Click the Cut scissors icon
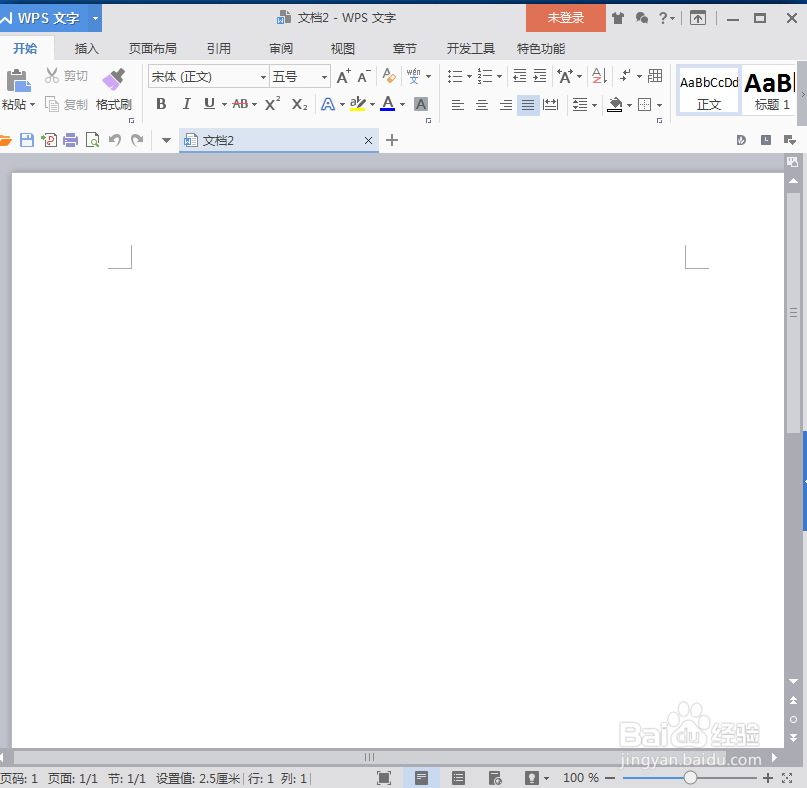The image size is (807, 788). click(x=51, y=76)
